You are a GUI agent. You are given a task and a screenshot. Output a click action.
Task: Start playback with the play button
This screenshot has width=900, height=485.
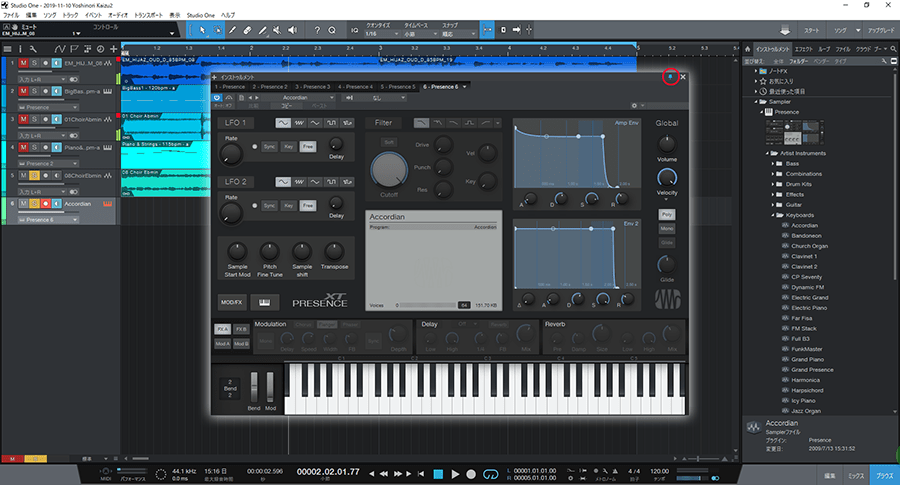[455, 474]
